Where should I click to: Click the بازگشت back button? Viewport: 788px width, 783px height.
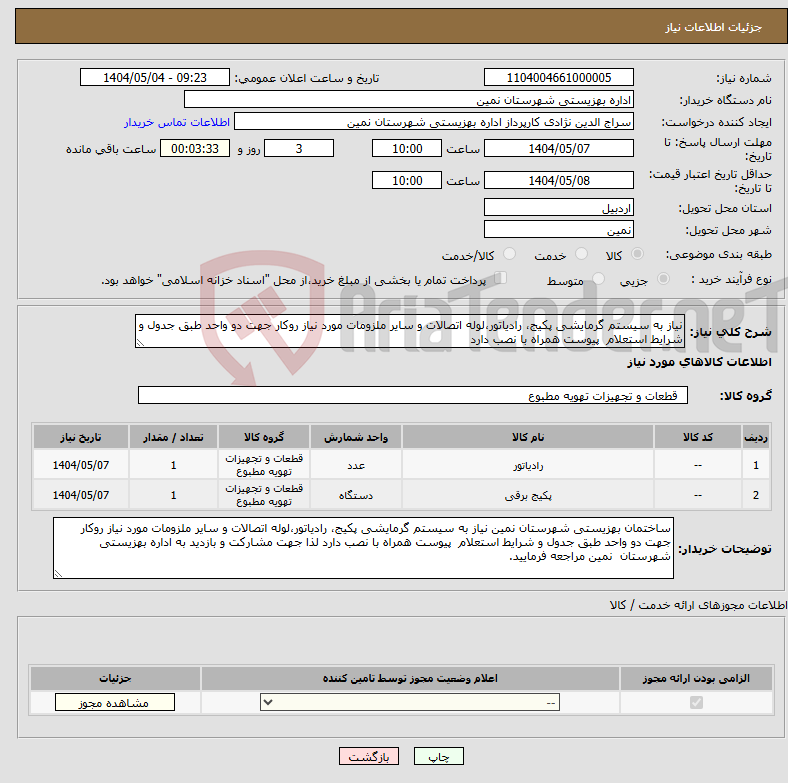point(369,756)
